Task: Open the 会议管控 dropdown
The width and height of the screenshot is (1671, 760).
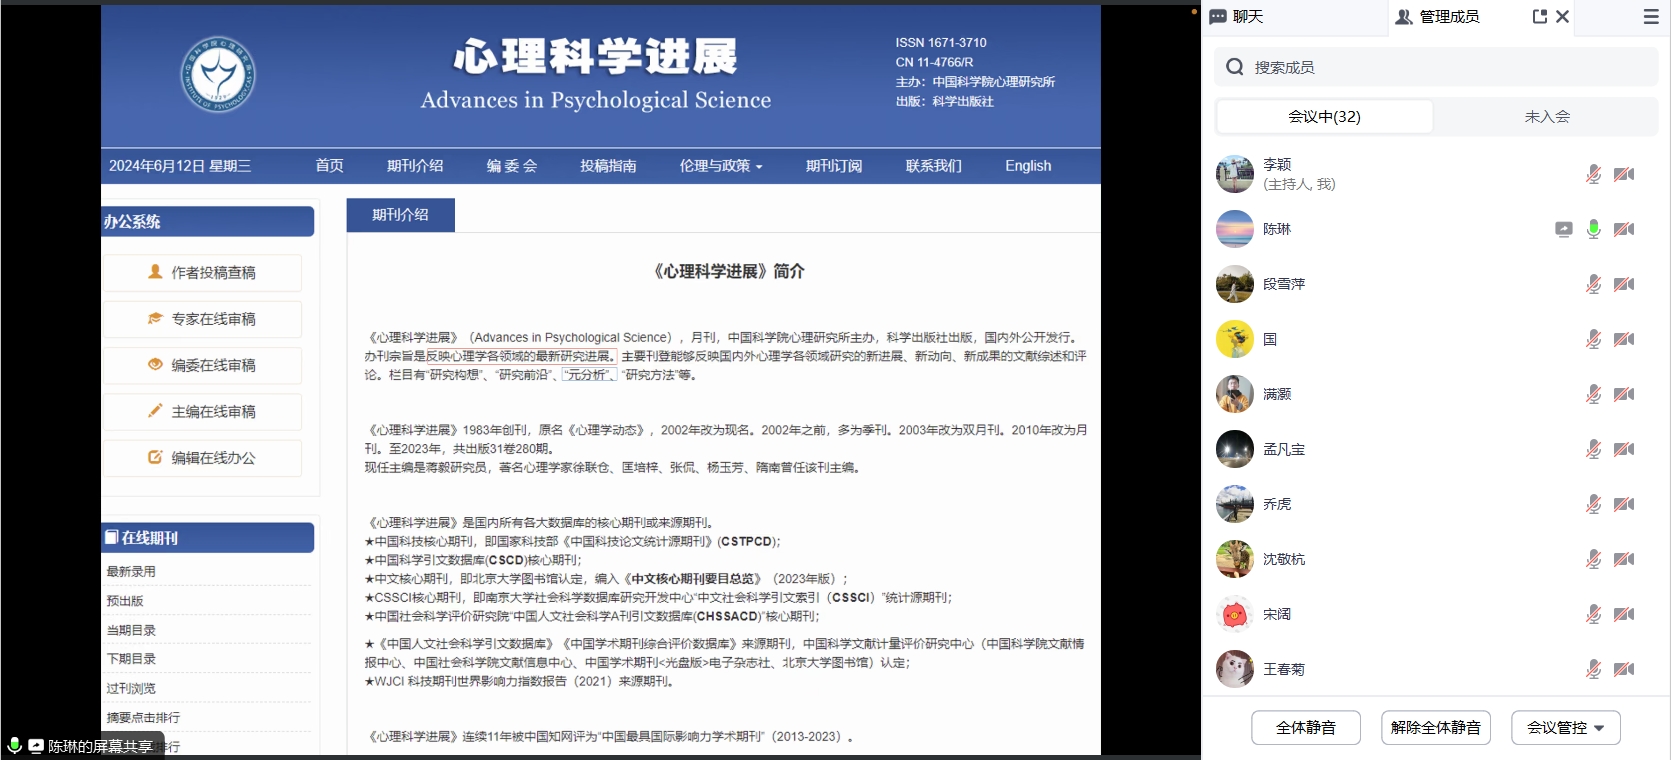Action: 1565,727
